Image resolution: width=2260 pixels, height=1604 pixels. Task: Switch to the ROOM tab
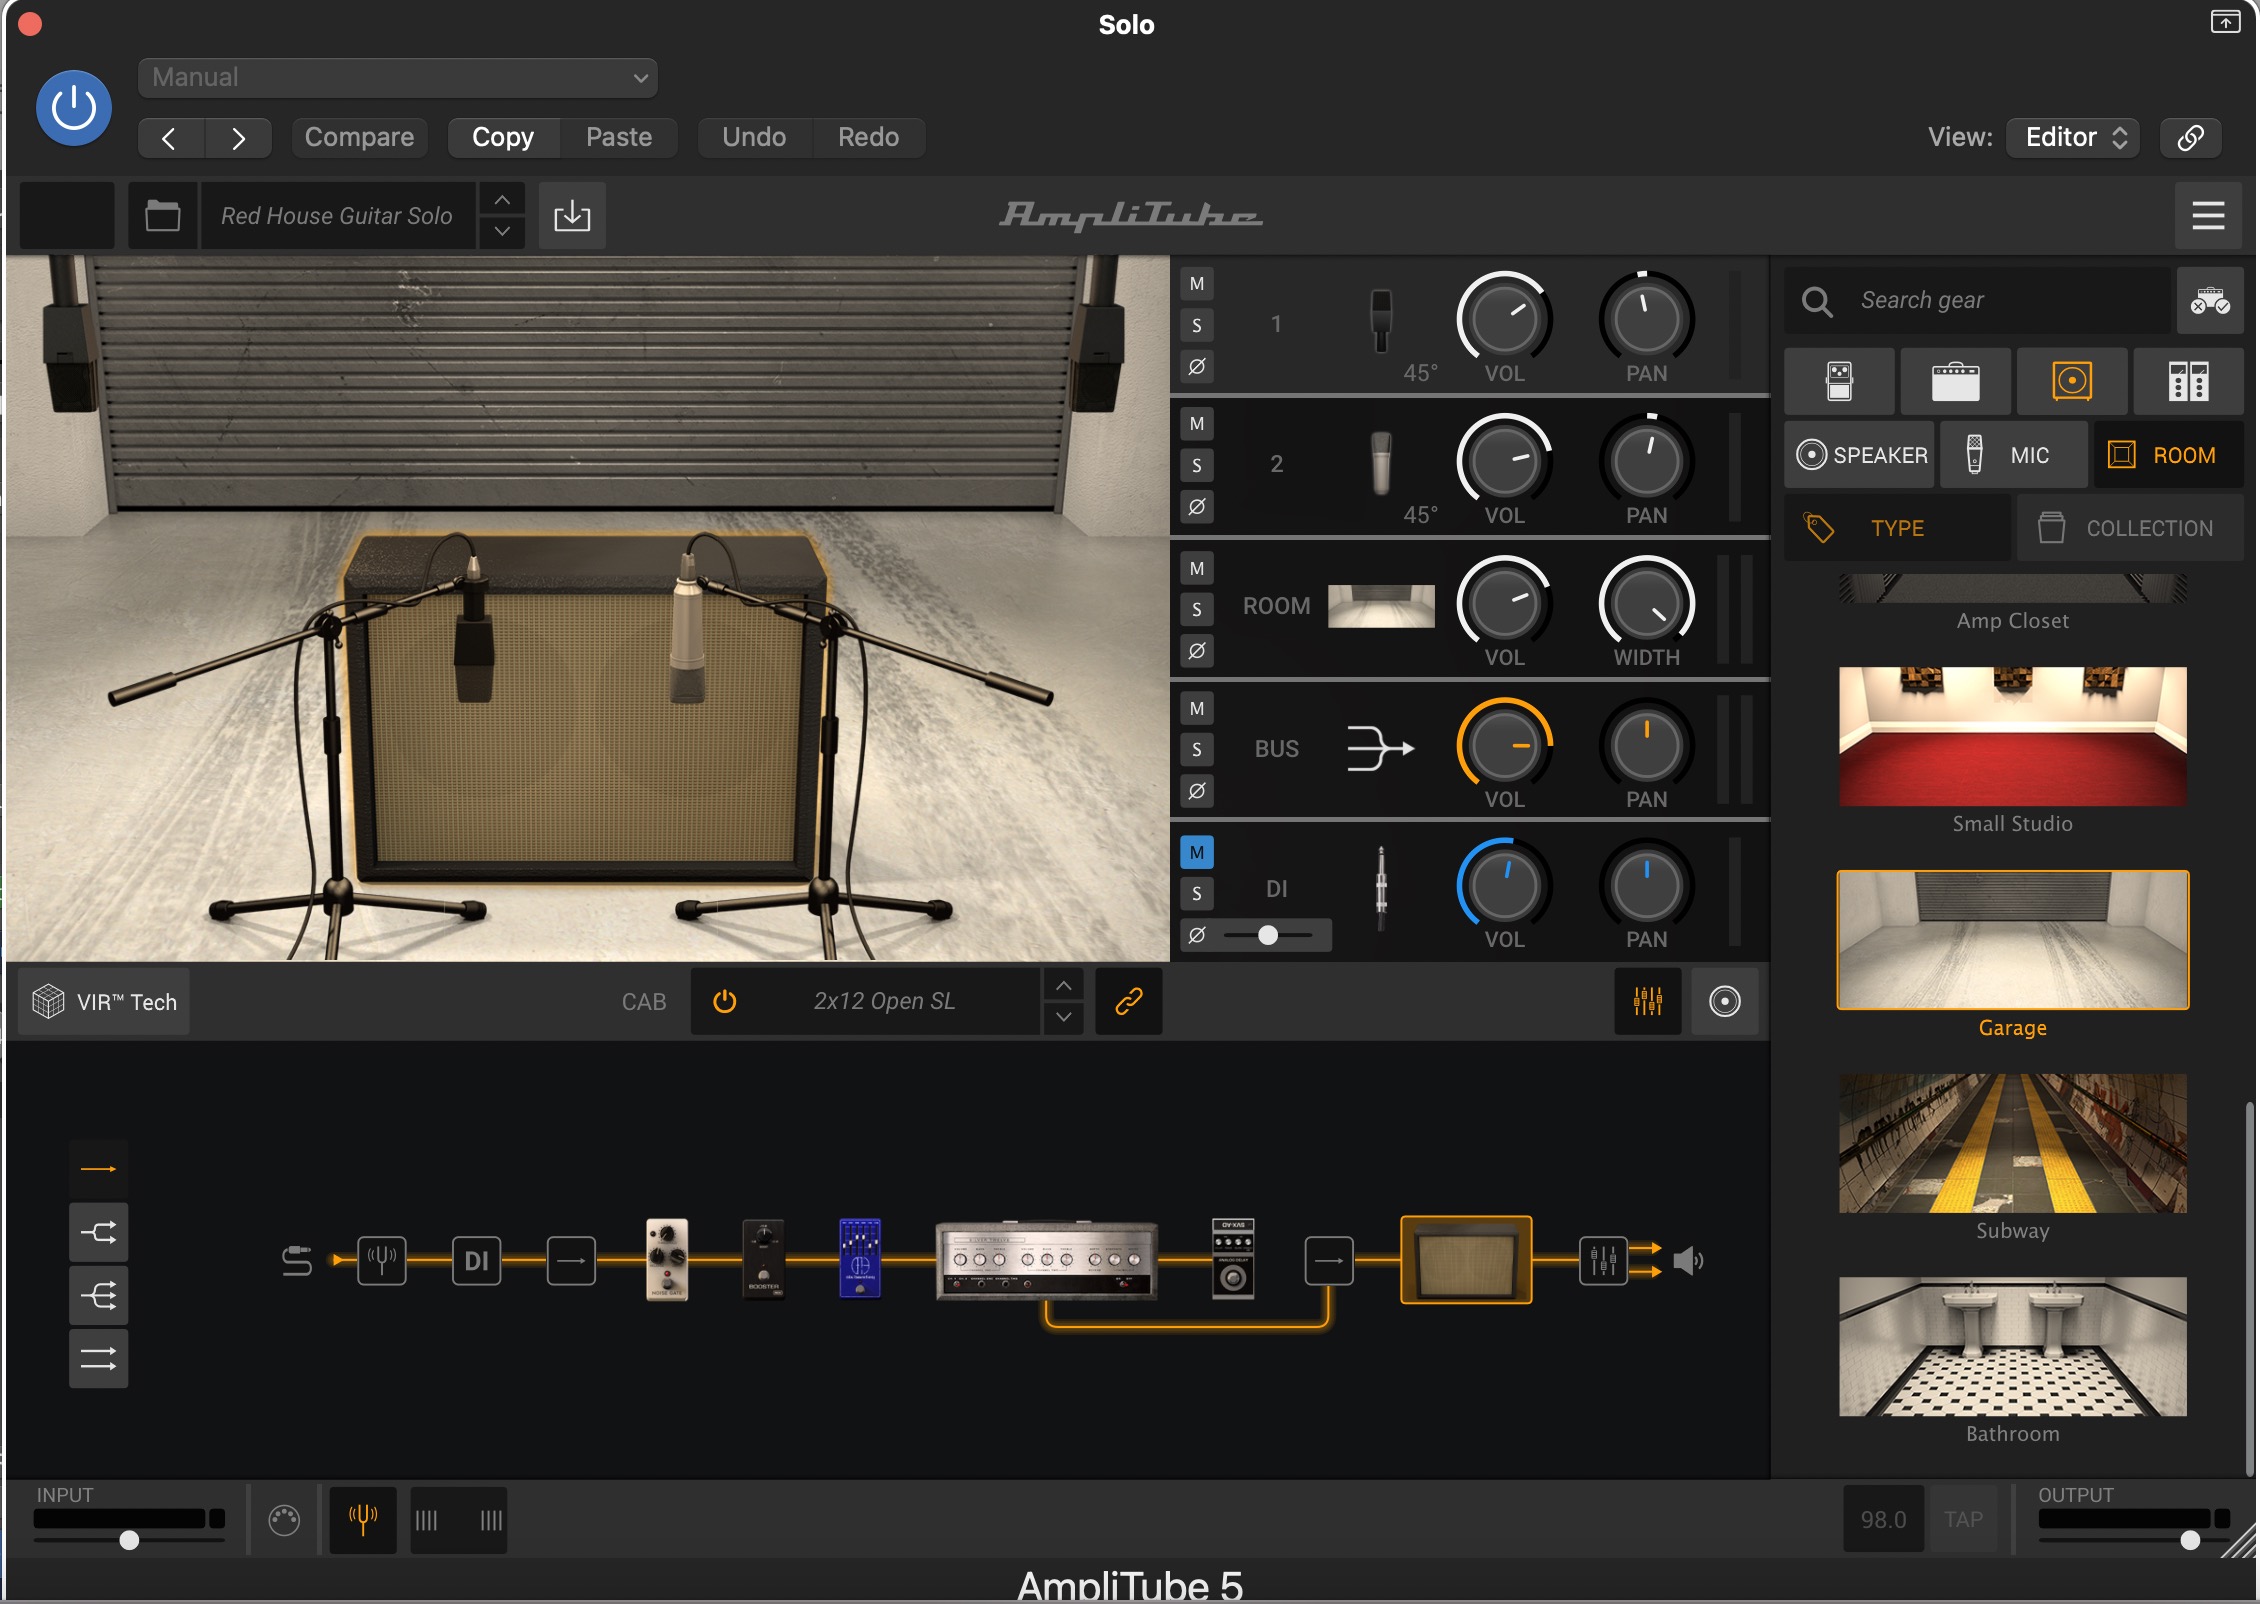(2168, 455)
